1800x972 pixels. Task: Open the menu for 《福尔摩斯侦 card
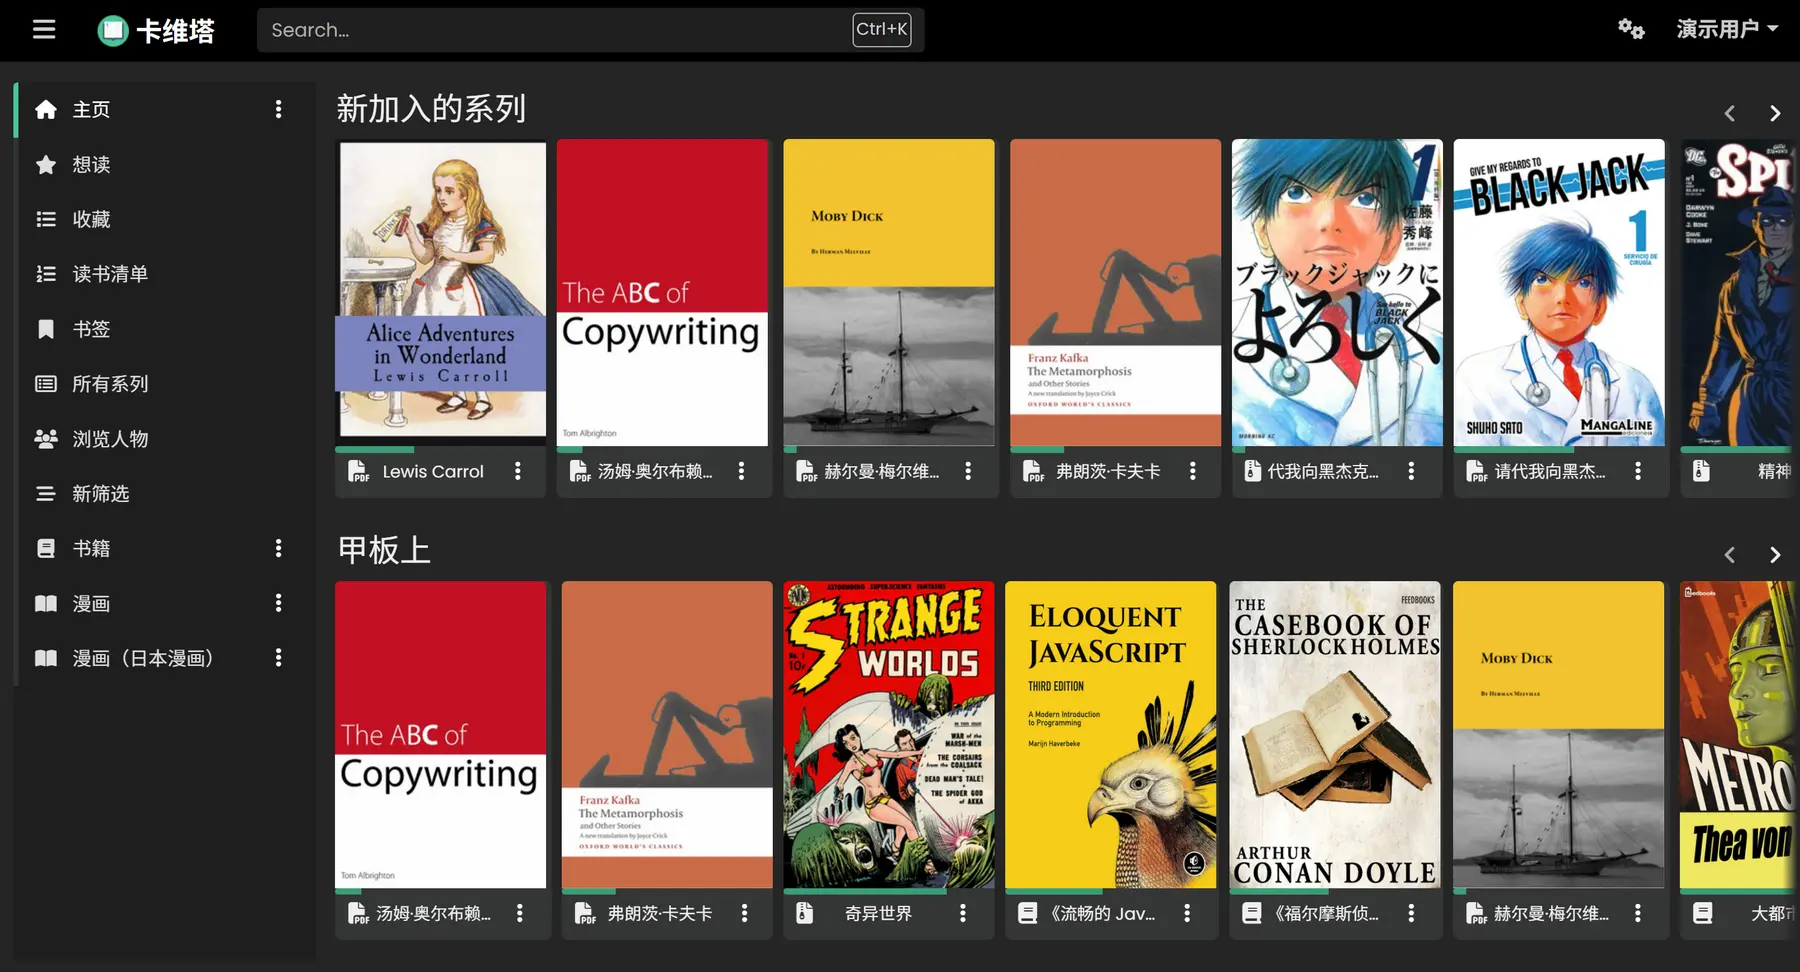(1411, 913)
